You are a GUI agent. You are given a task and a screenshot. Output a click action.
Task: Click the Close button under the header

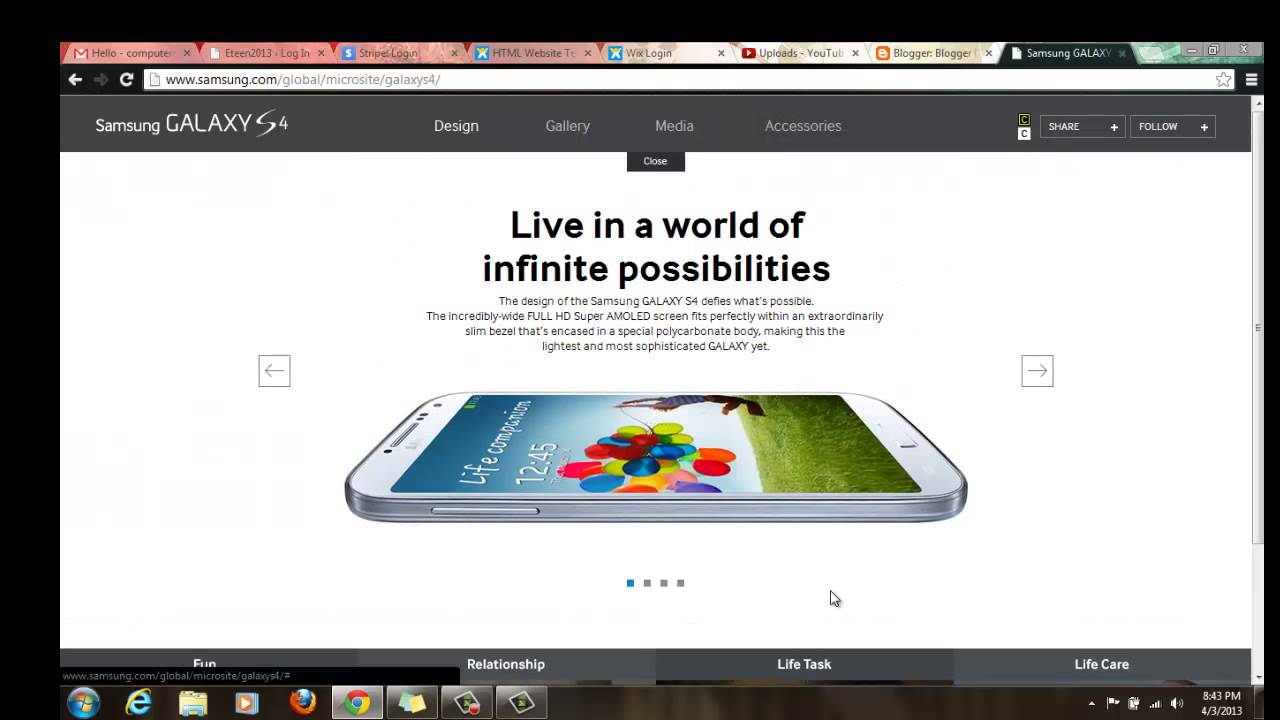pyautogui.click(x=656, y=161)
